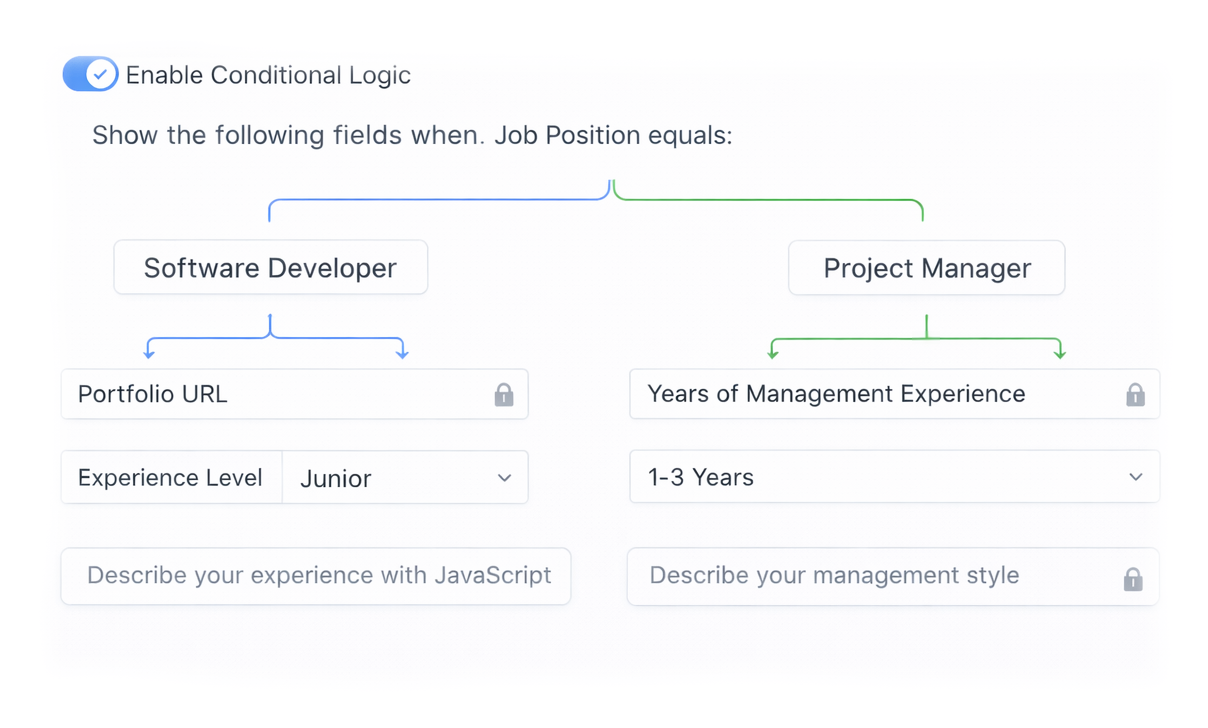Toggle the Enable Conditional Logic switch off

(x=90, y=73)
